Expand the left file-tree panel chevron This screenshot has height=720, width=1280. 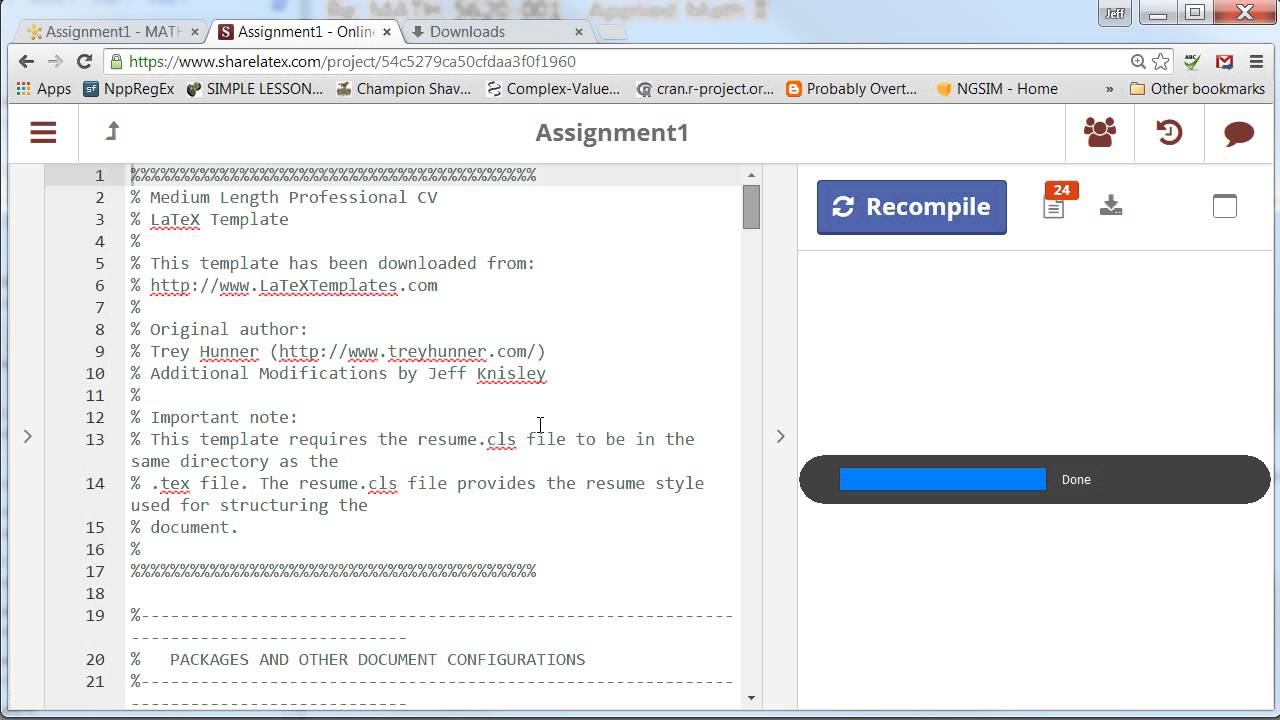click(28, 436)
